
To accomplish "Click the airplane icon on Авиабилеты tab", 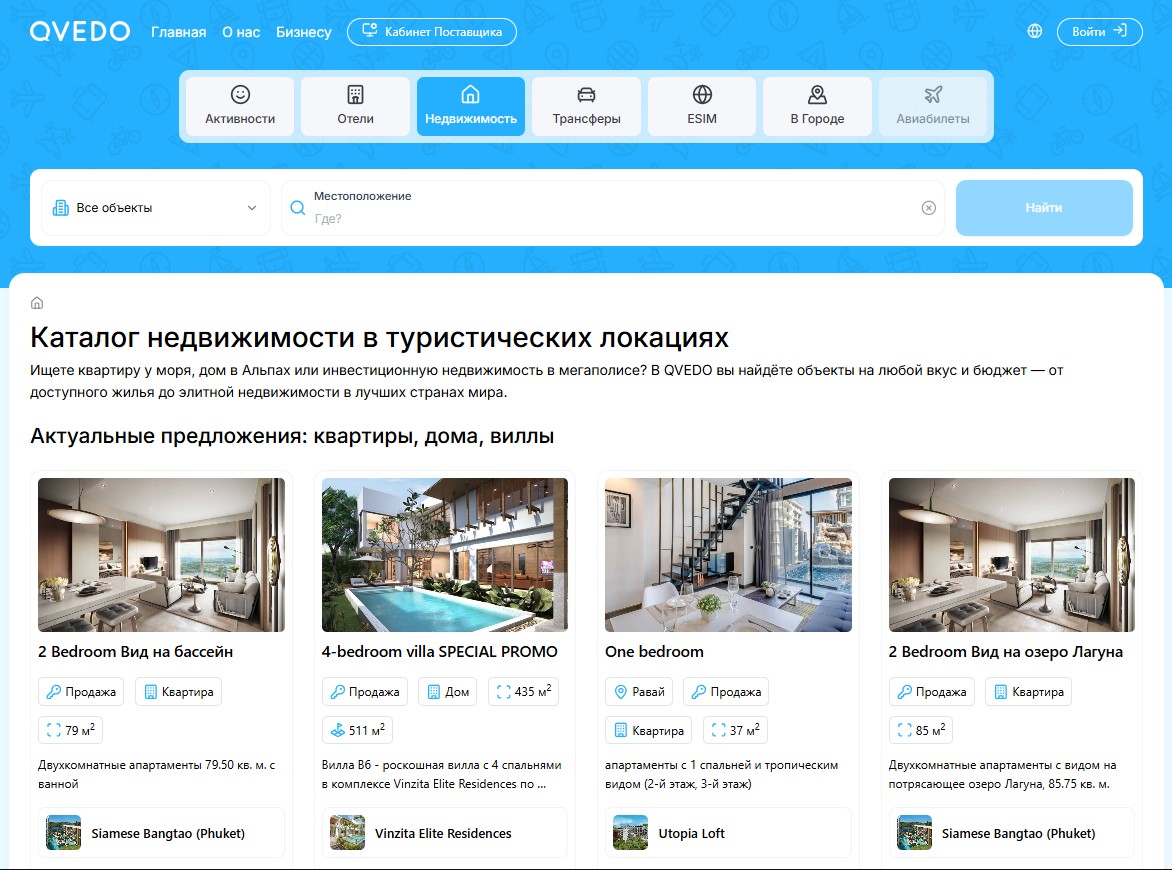I will pyautogui.click(x=934, y=94).
